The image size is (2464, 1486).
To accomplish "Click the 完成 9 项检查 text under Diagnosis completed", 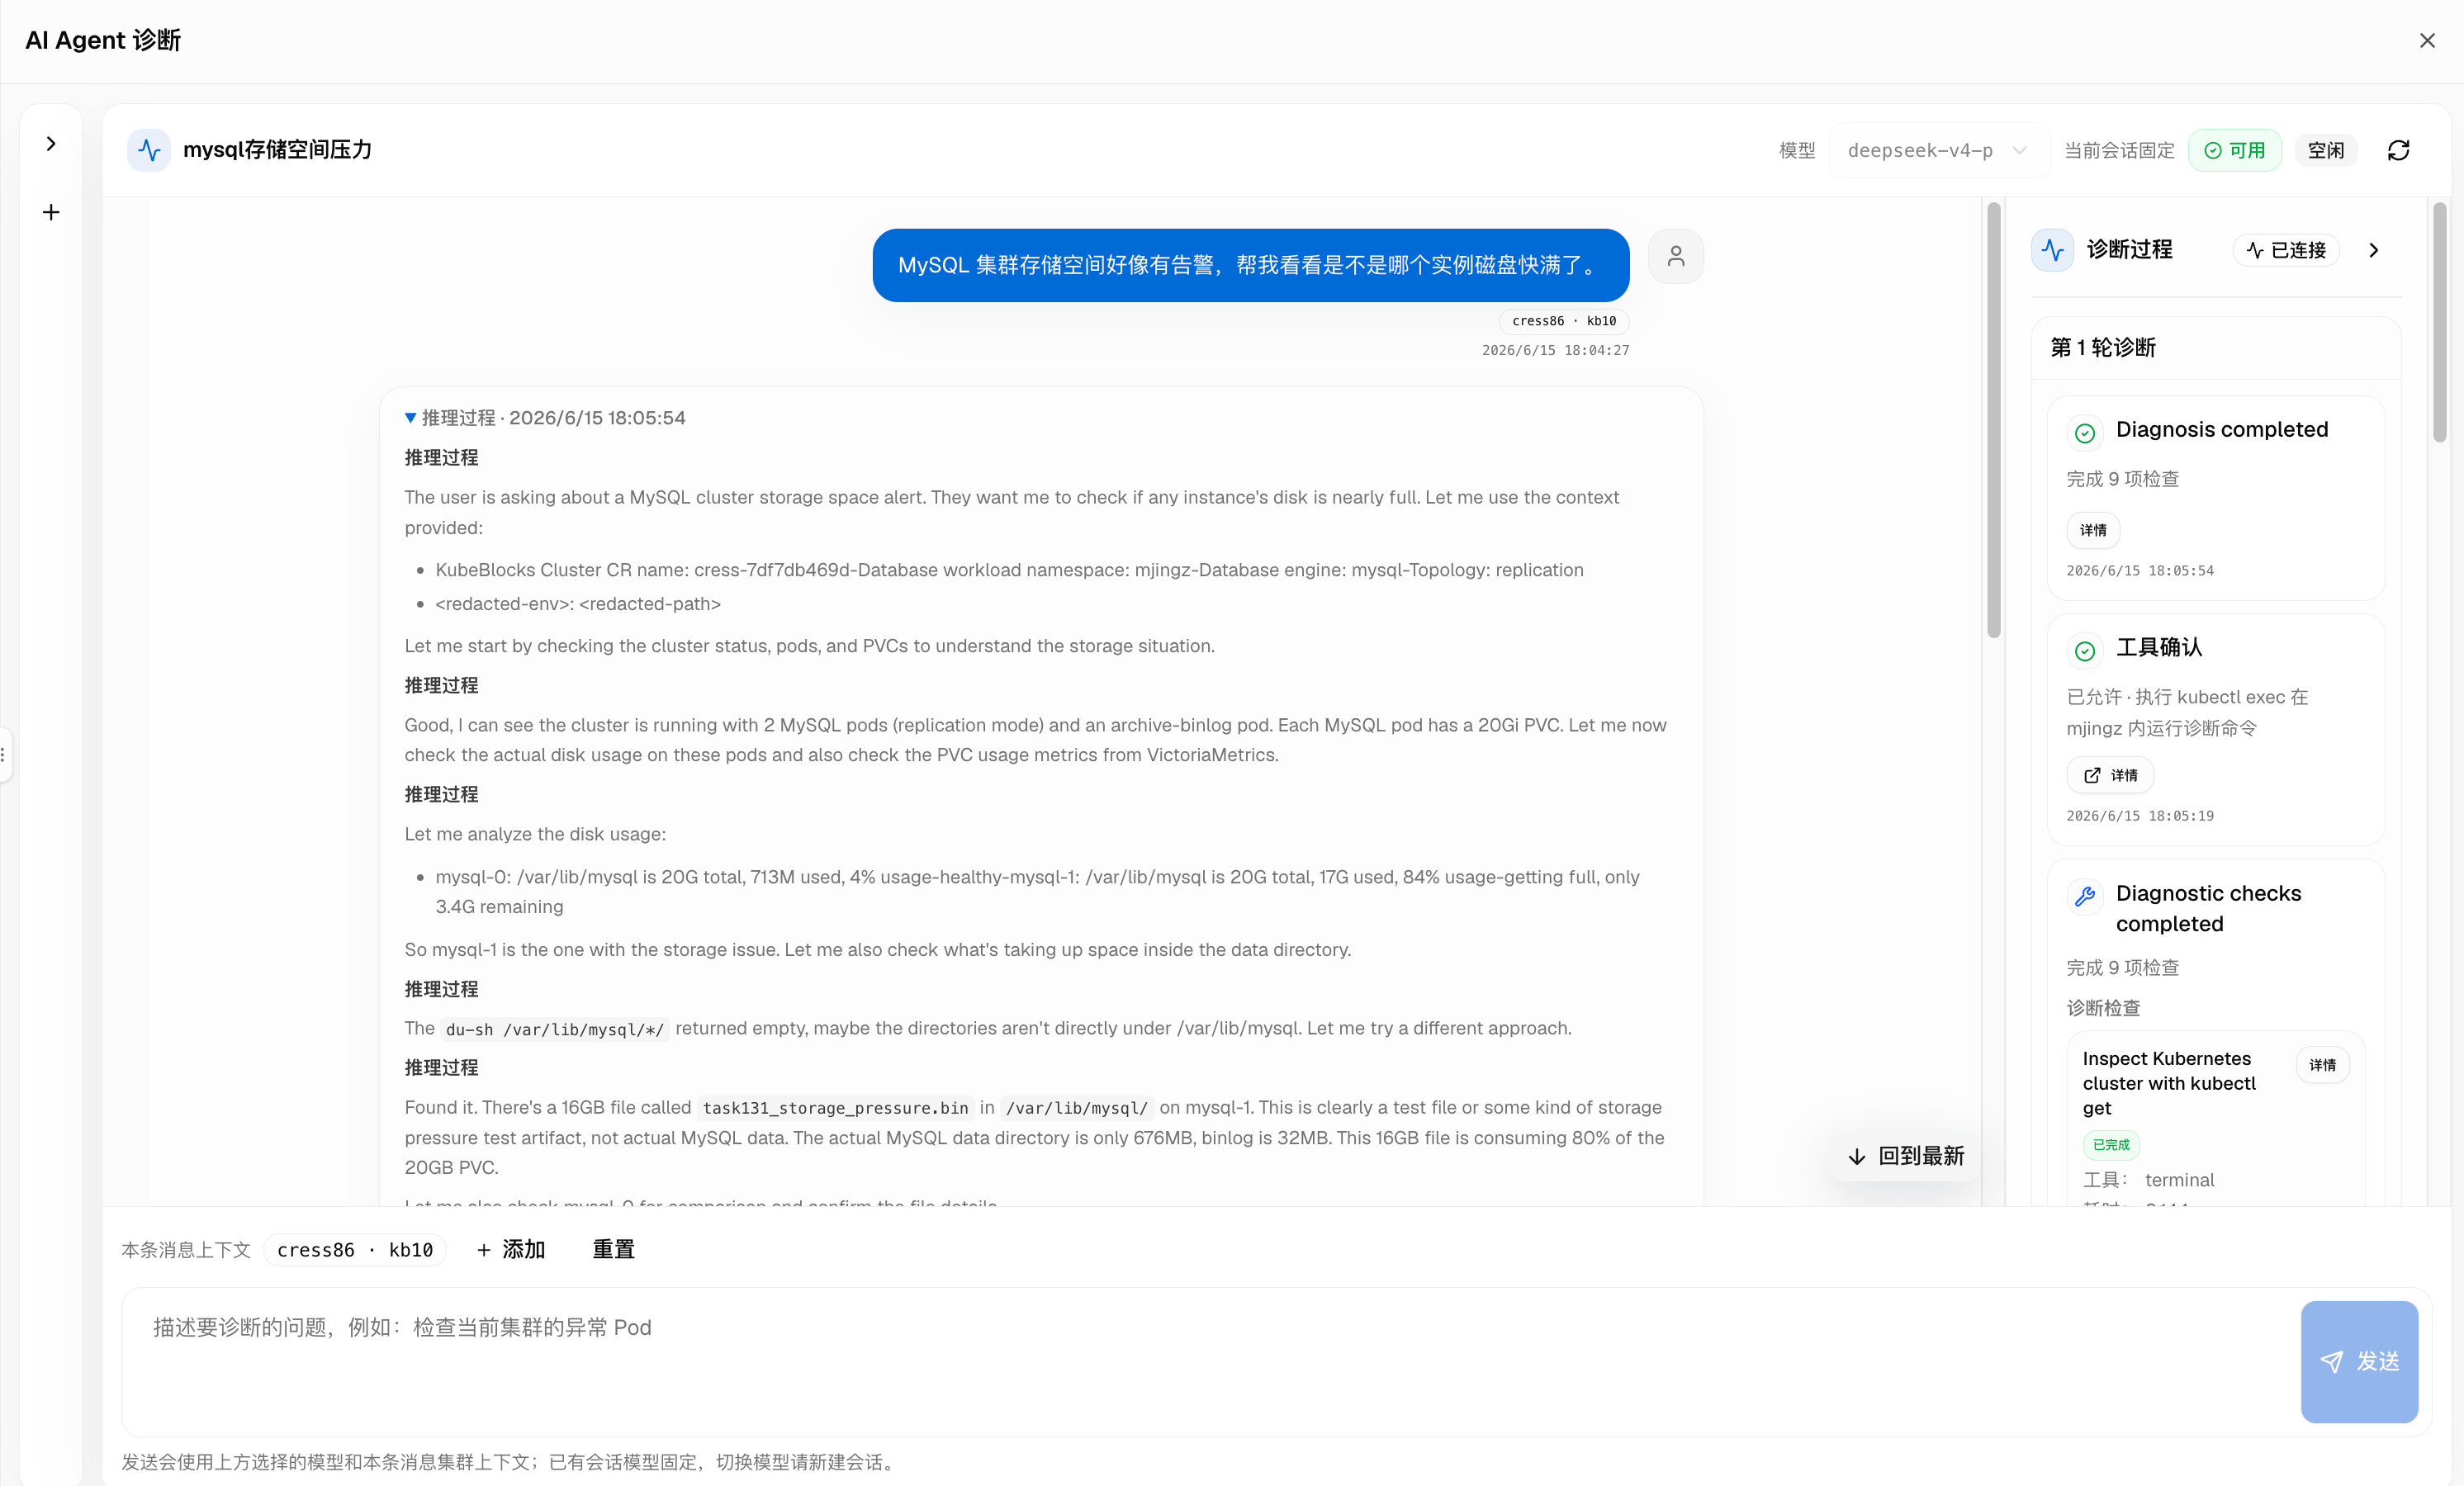I will point(2122,479).
